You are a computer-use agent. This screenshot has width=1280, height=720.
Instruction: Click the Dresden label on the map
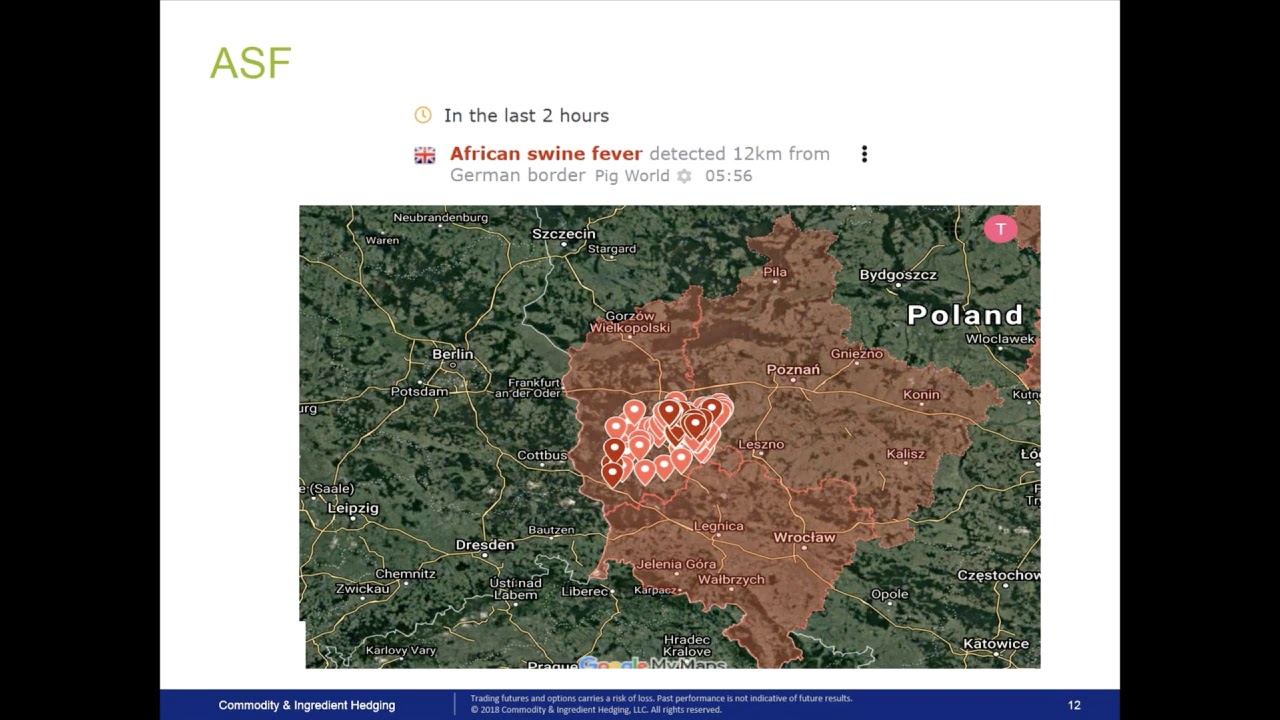point(485,545)
